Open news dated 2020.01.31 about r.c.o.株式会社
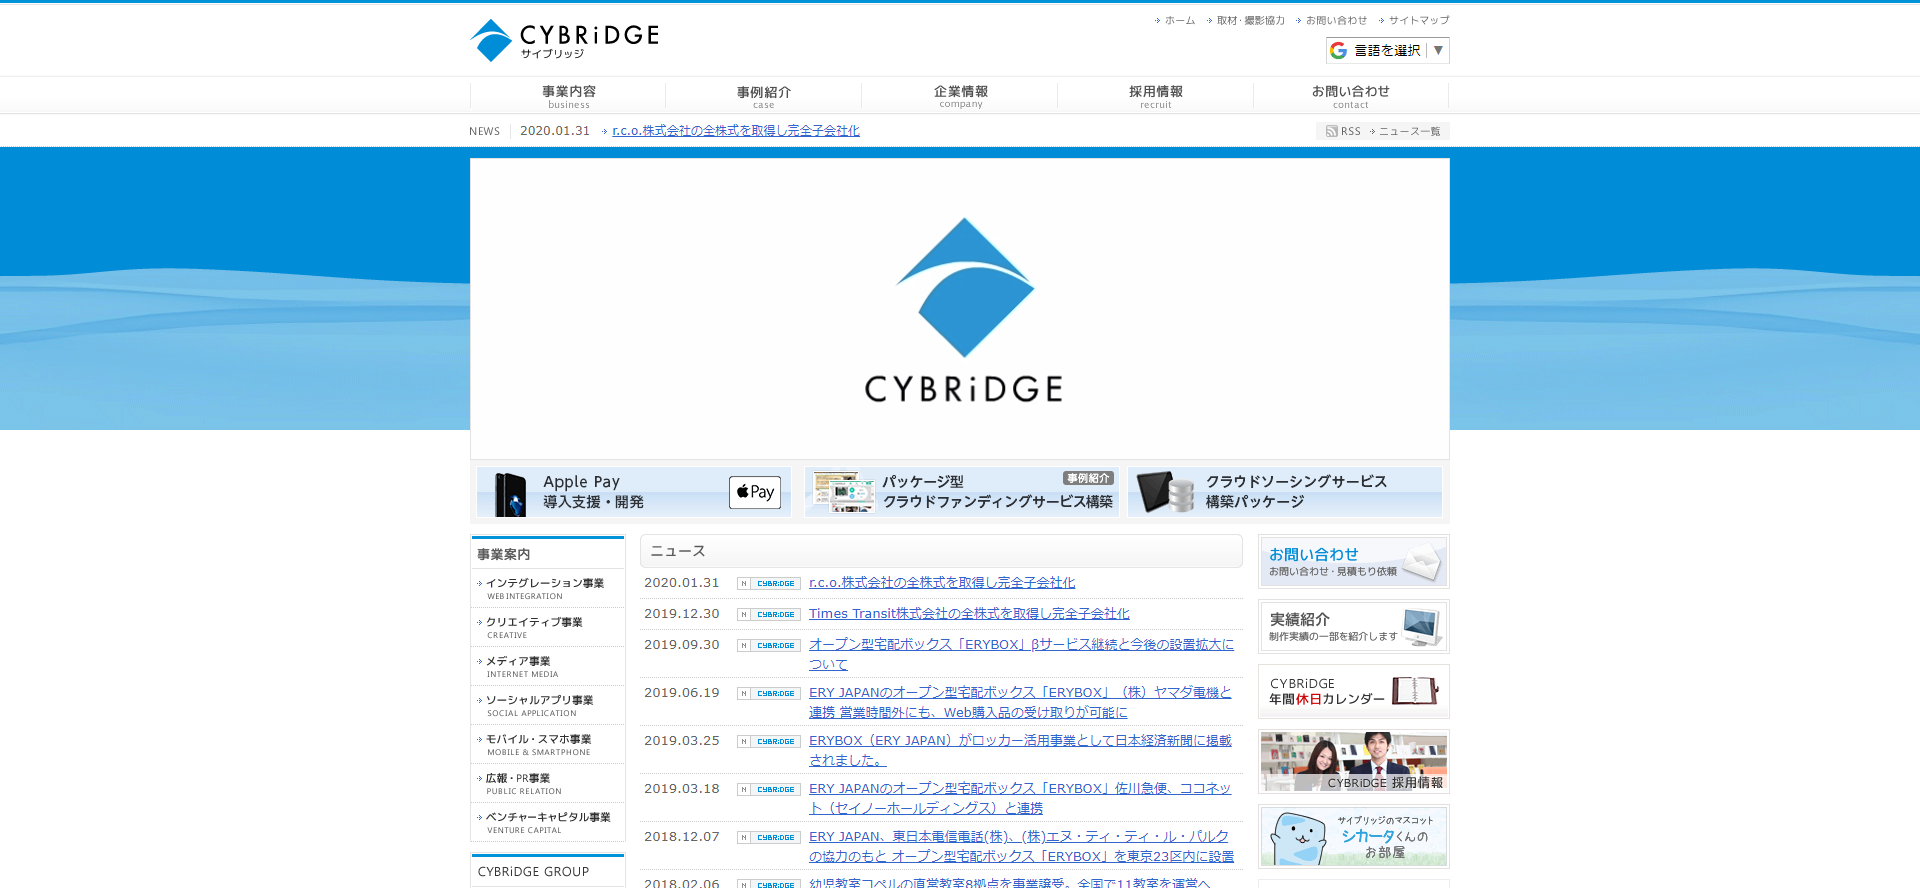Screen dimensions: 1920x888 tap(942, 583)
